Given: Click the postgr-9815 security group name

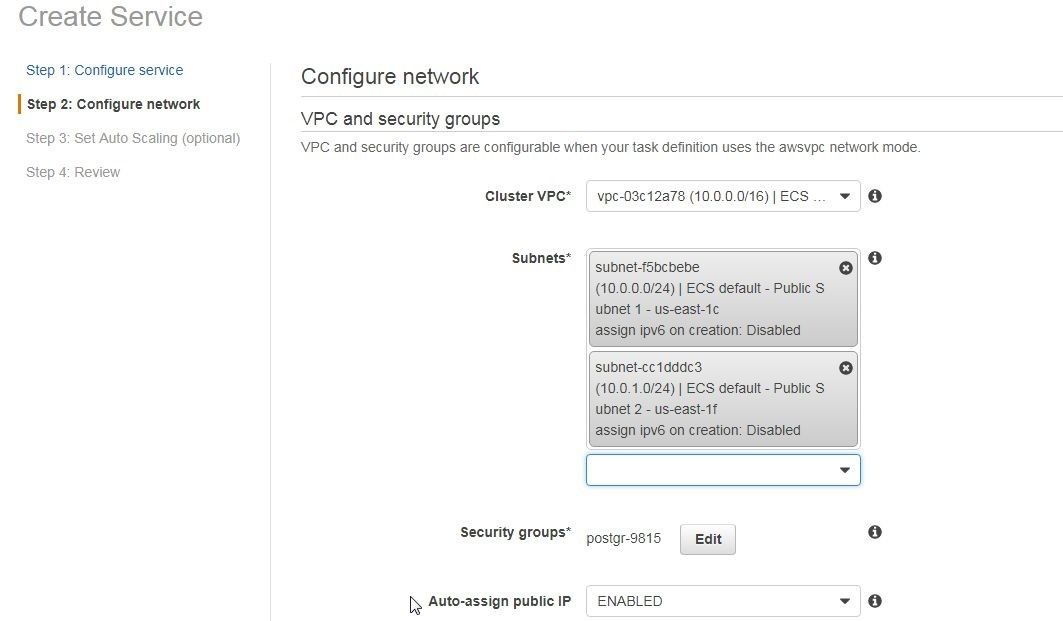Looking at the screenshot, I should click(x=624, y=538).
